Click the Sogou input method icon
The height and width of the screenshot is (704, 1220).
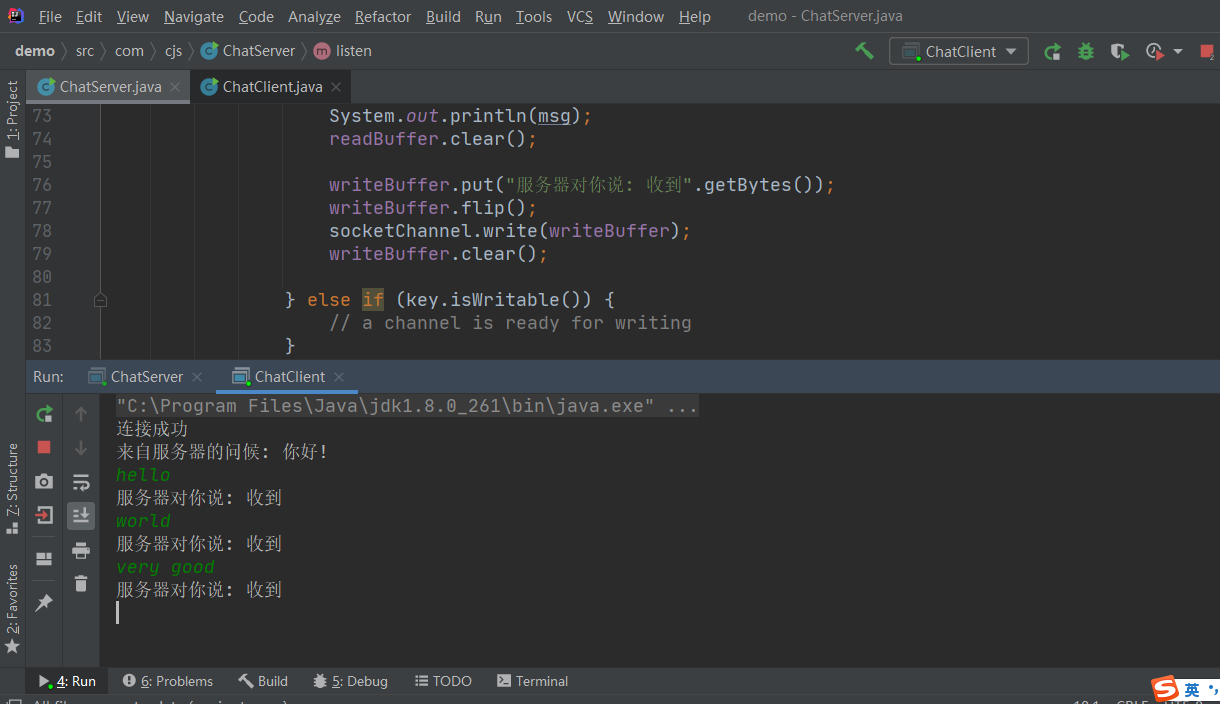pyautogui.click(x=1164, y=688)
